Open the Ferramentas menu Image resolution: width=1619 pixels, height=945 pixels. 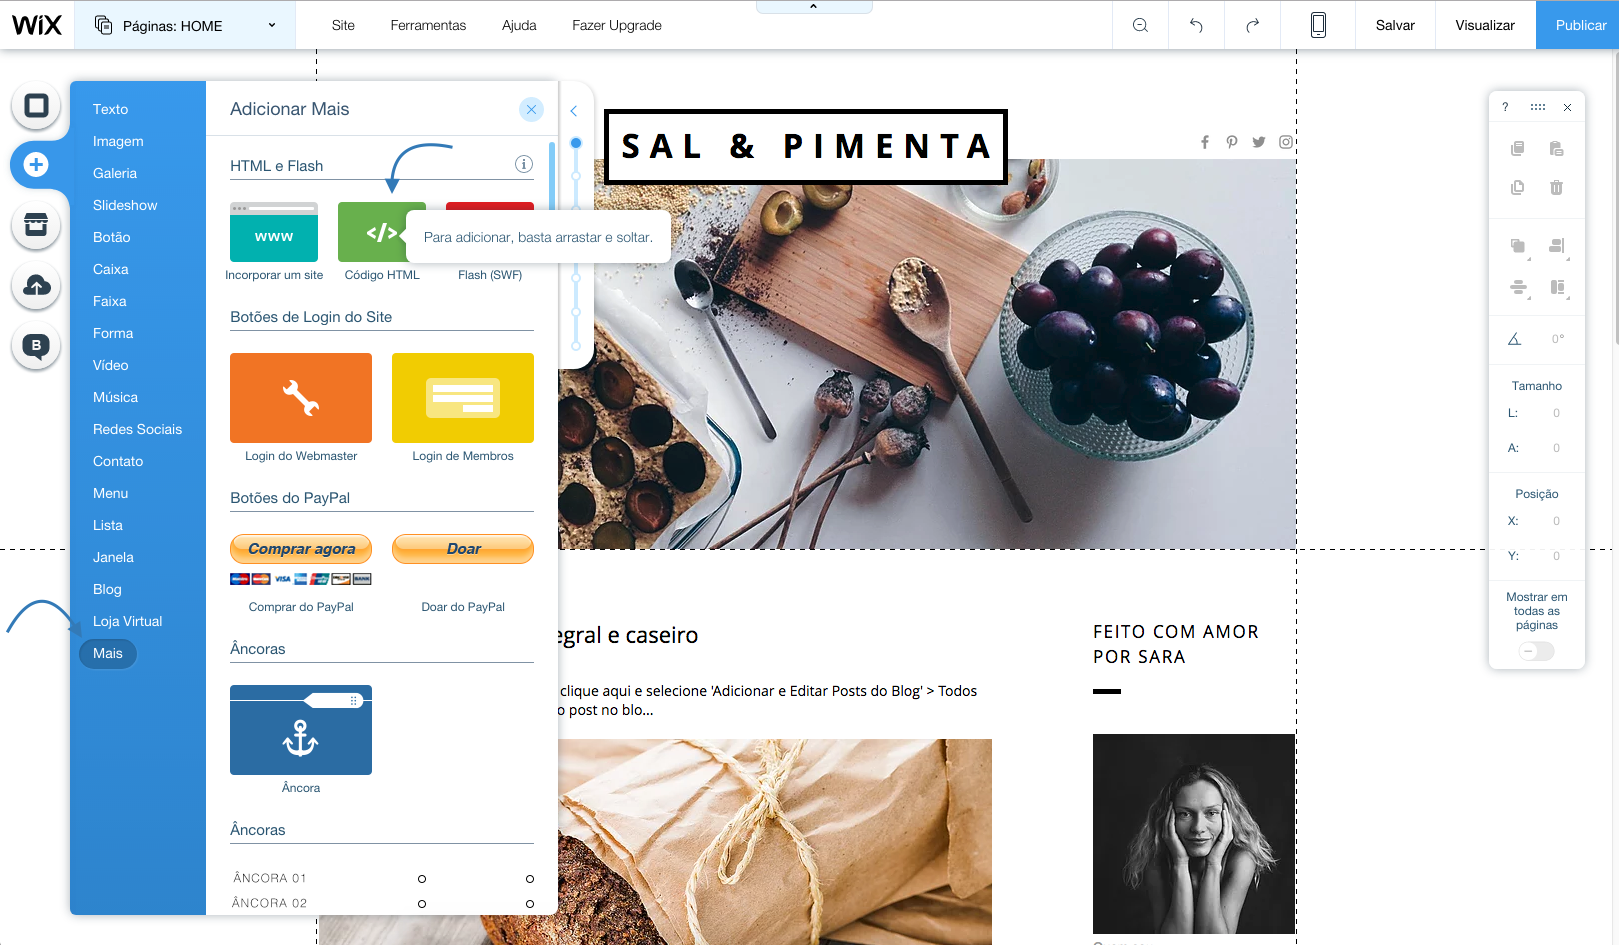tap(428, 25)
